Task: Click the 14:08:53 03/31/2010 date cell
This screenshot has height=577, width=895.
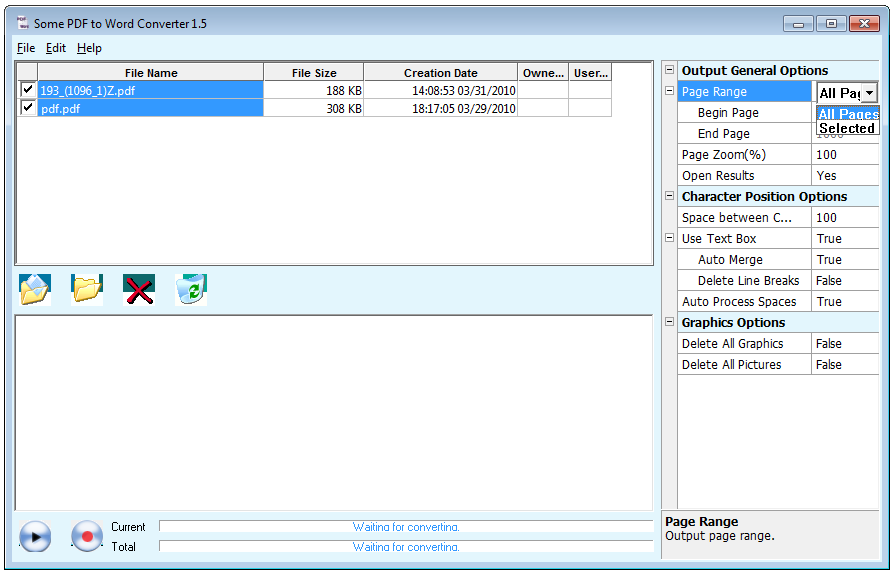Action: pyautogui.click(x=441, y=90)
